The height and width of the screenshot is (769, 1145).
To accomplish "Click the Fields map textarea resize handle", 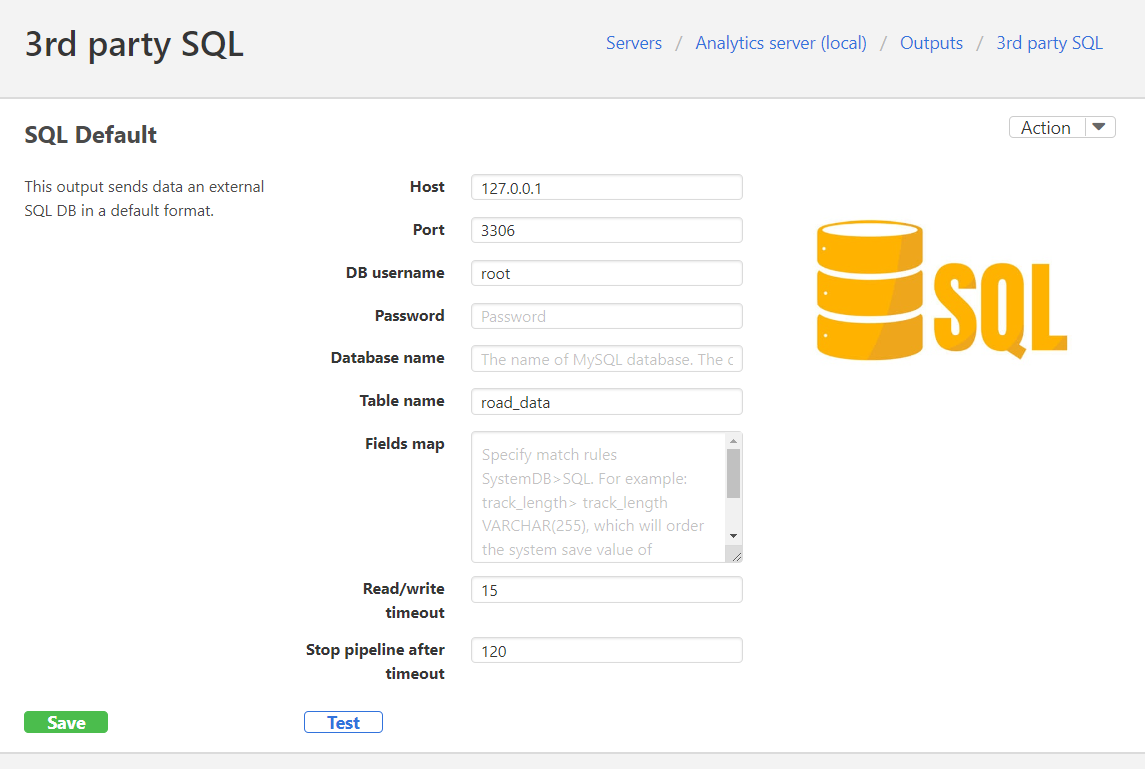I will coord(736,556).
